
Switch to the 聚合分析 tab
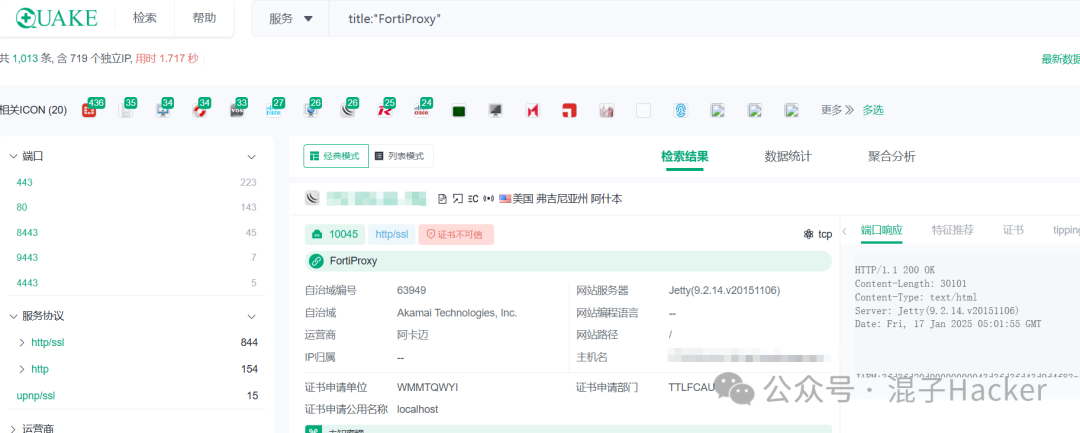click(892, 157)
